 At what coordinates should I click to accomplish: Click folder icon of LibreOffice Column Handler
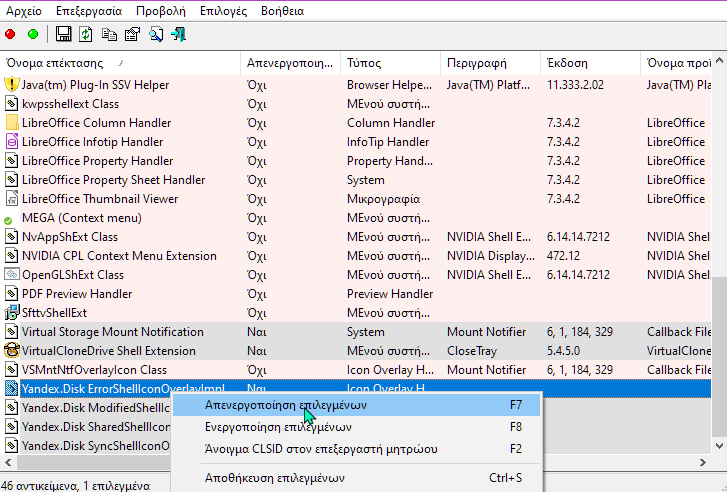point(12,123)
